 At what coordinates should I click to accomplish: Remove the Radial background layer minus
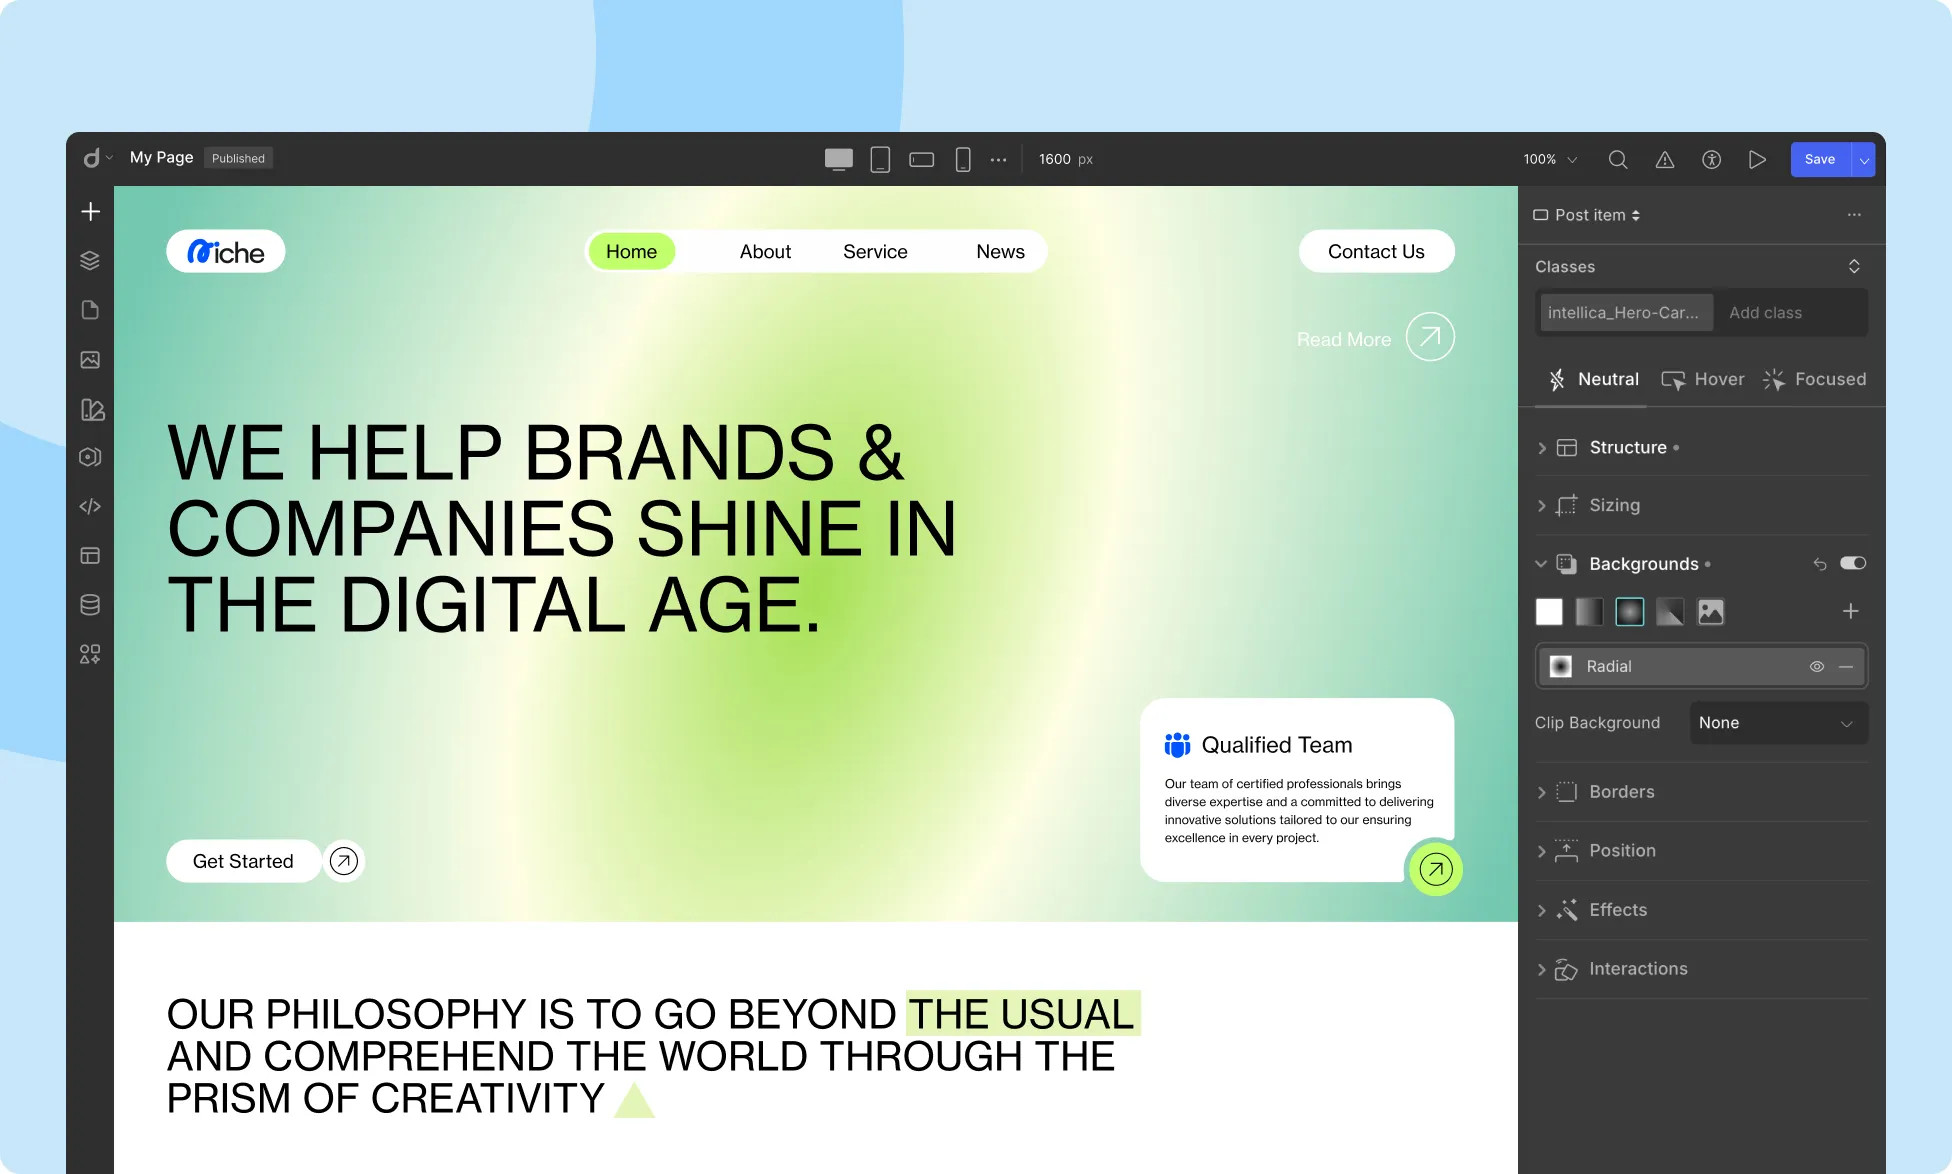1846,667
